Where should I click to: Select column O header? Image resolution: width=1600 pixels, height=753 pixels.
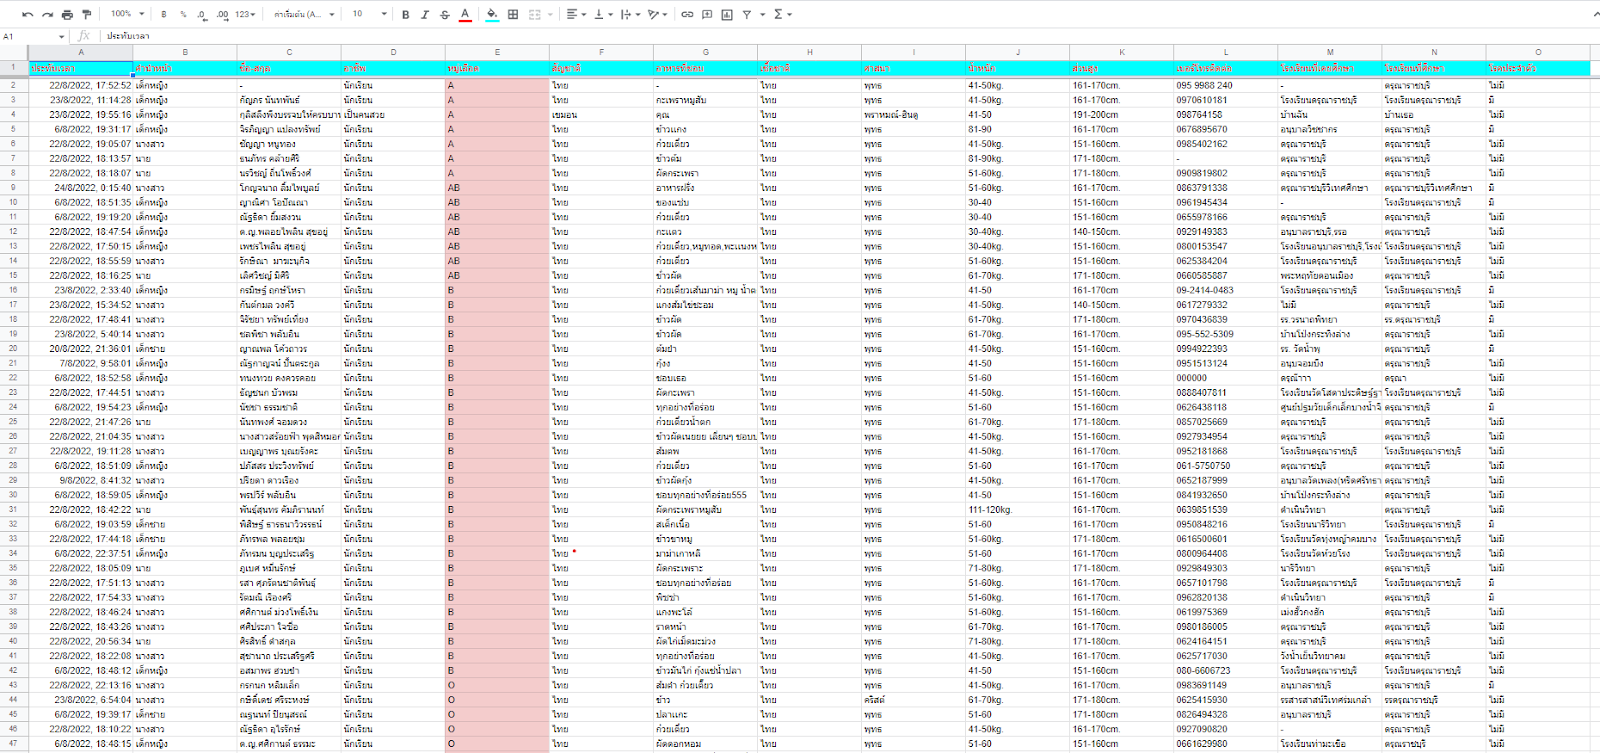(1537, 52)
